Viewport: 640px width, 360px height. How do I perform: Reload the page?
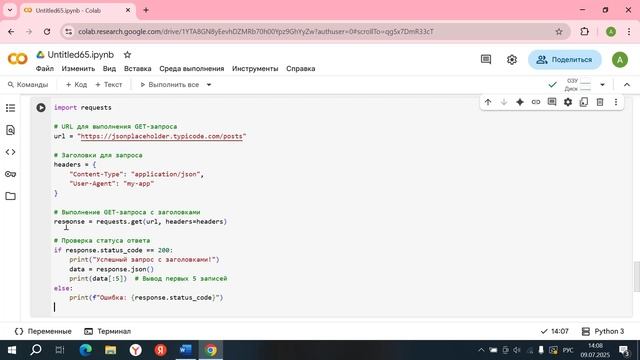pyautogui.click(x=47, y=31)
